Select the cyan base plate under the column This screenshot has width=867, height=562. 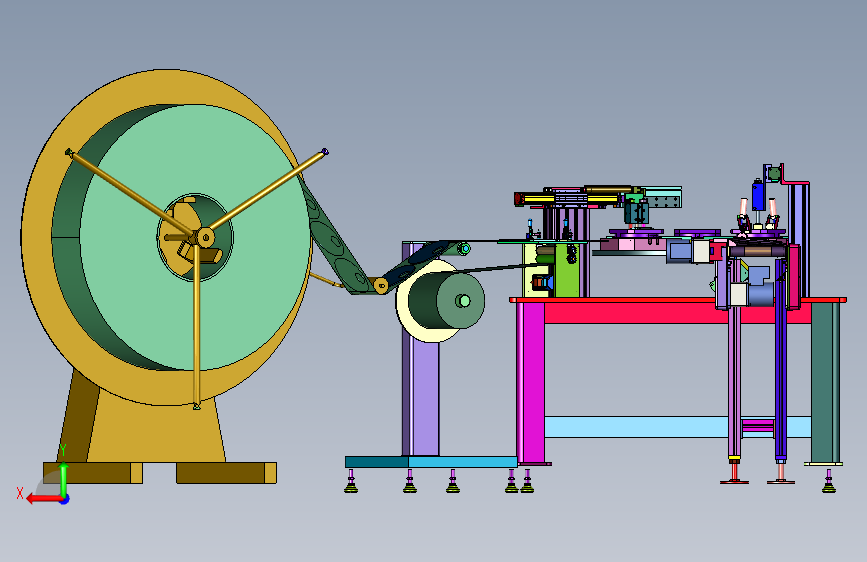[431, 462]
